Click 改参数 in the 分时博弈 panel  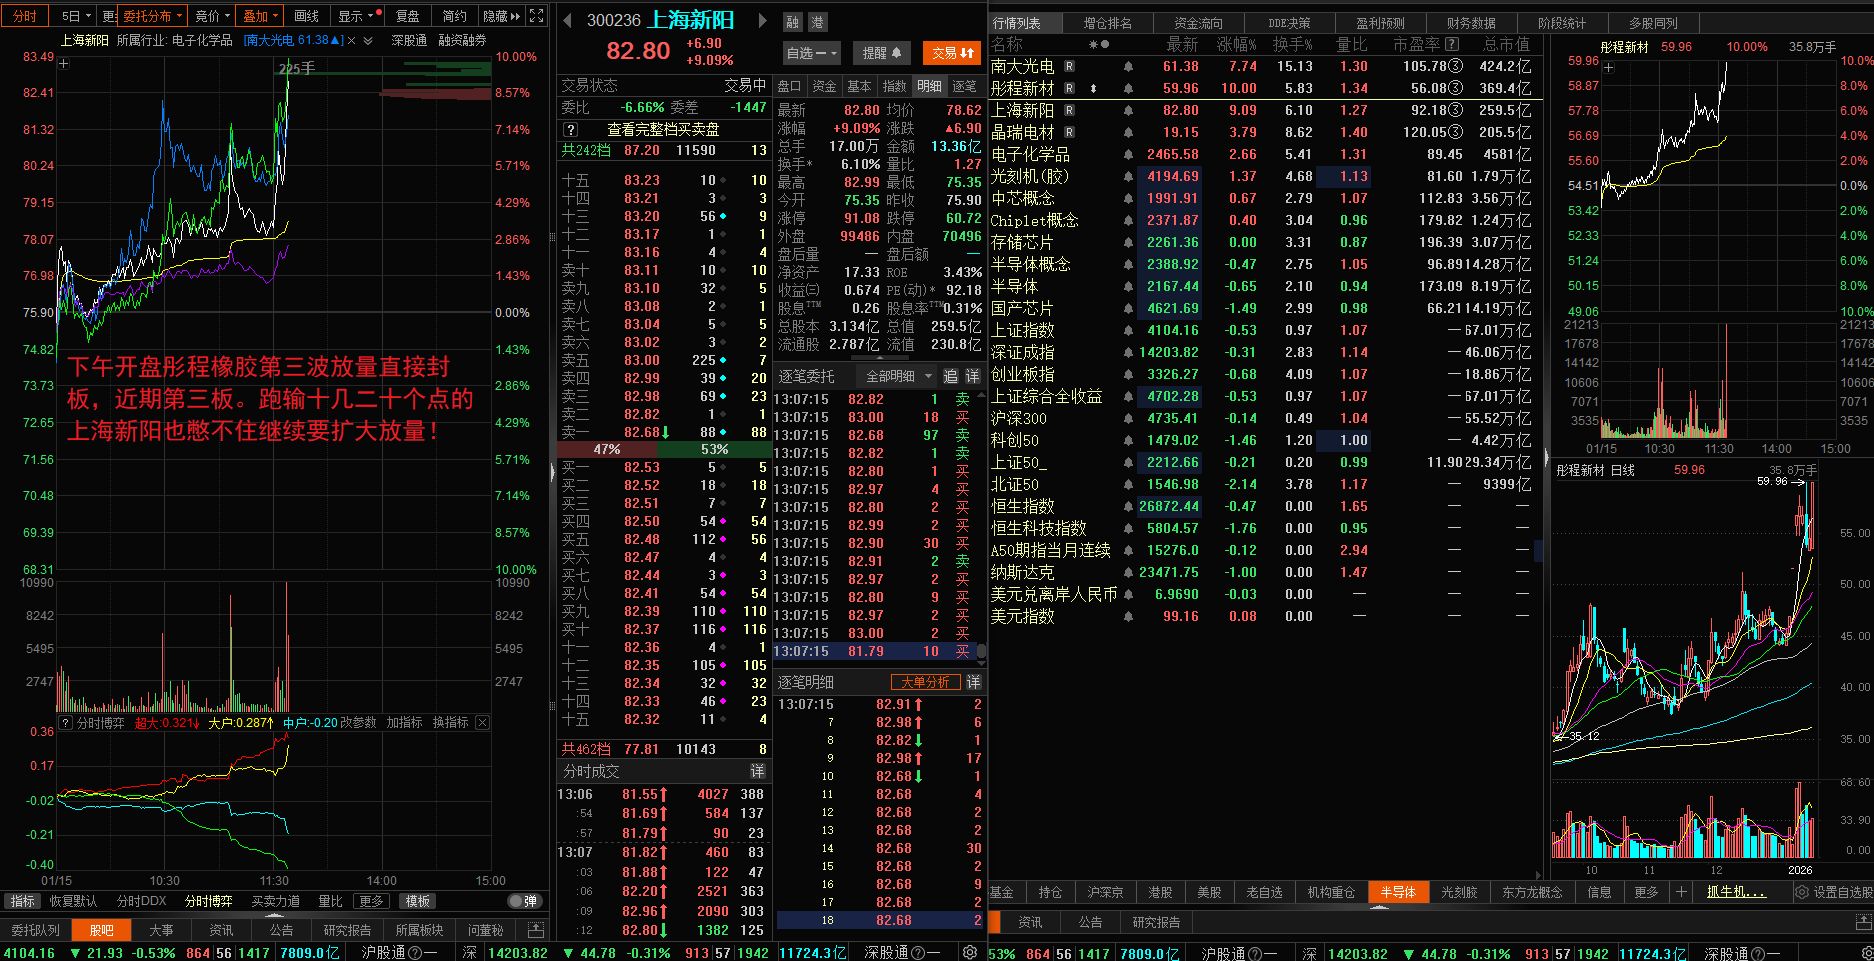point(359,722)
